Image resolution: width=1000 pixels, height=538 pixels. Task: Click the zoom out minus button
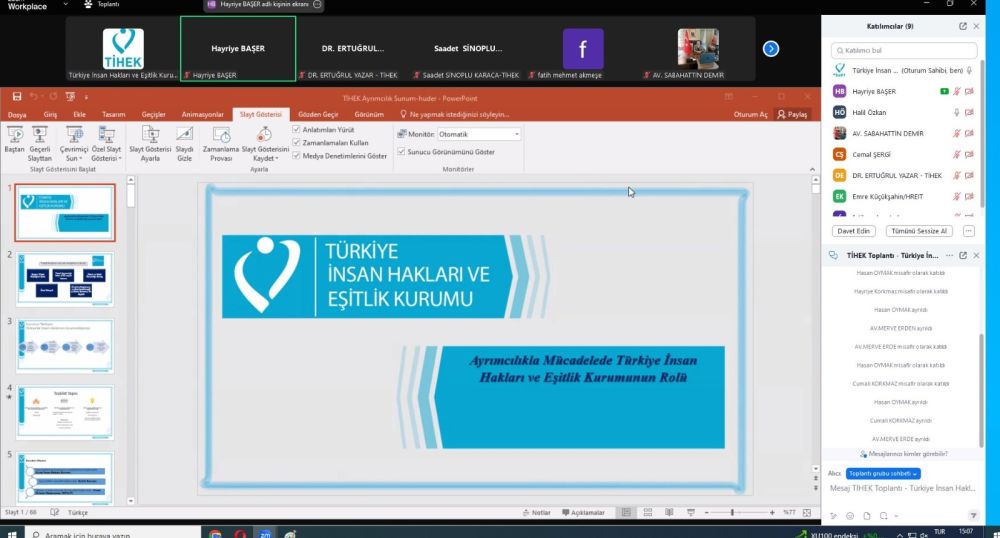click(x=707, y=513)
